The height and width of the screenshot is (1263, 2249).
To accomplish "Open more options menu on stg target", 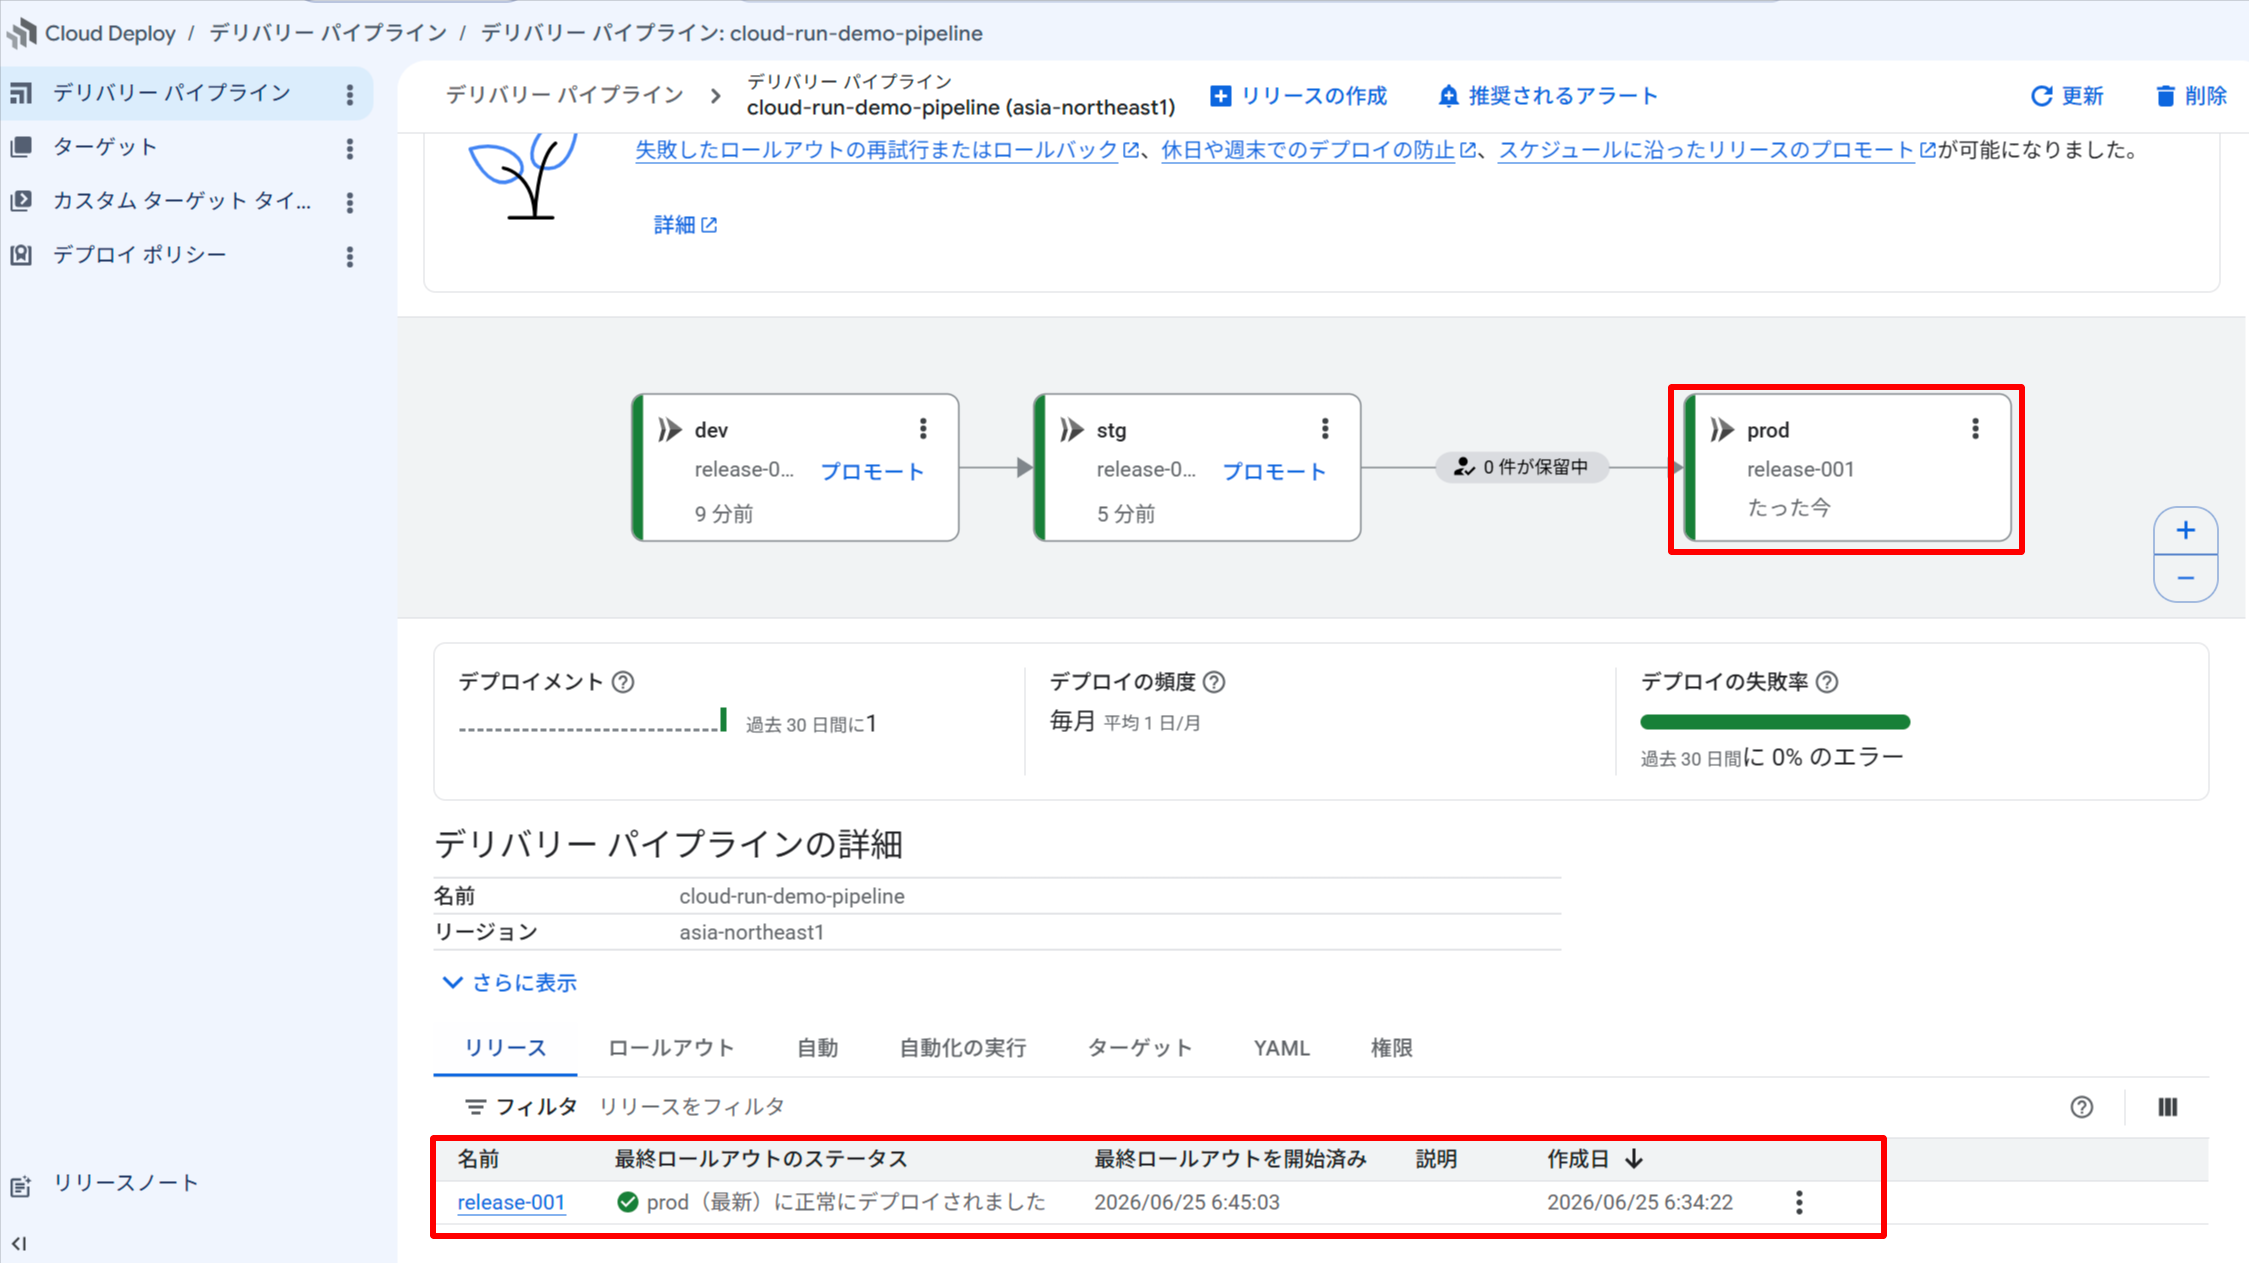I will [x=1325, y=429].
